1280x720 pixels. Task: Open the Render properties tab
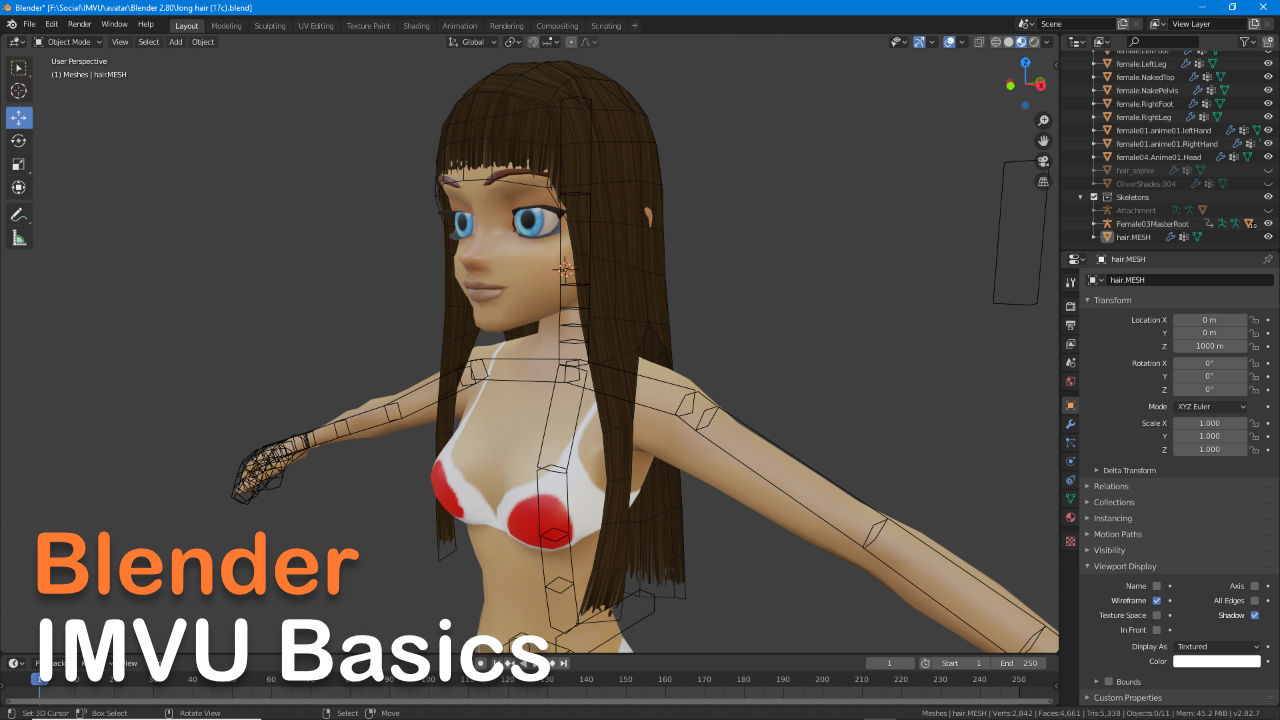(1071, 306)
